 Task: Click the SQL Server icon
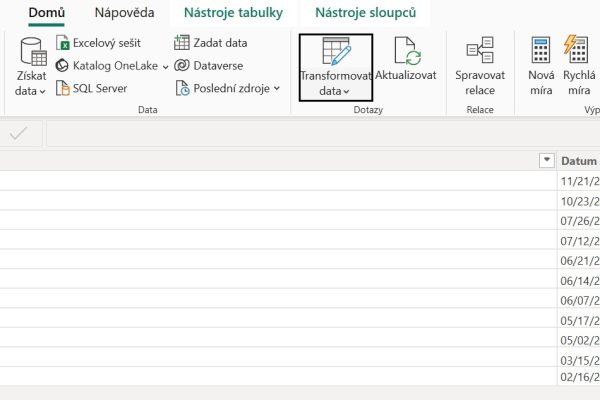tap(62, 88)
